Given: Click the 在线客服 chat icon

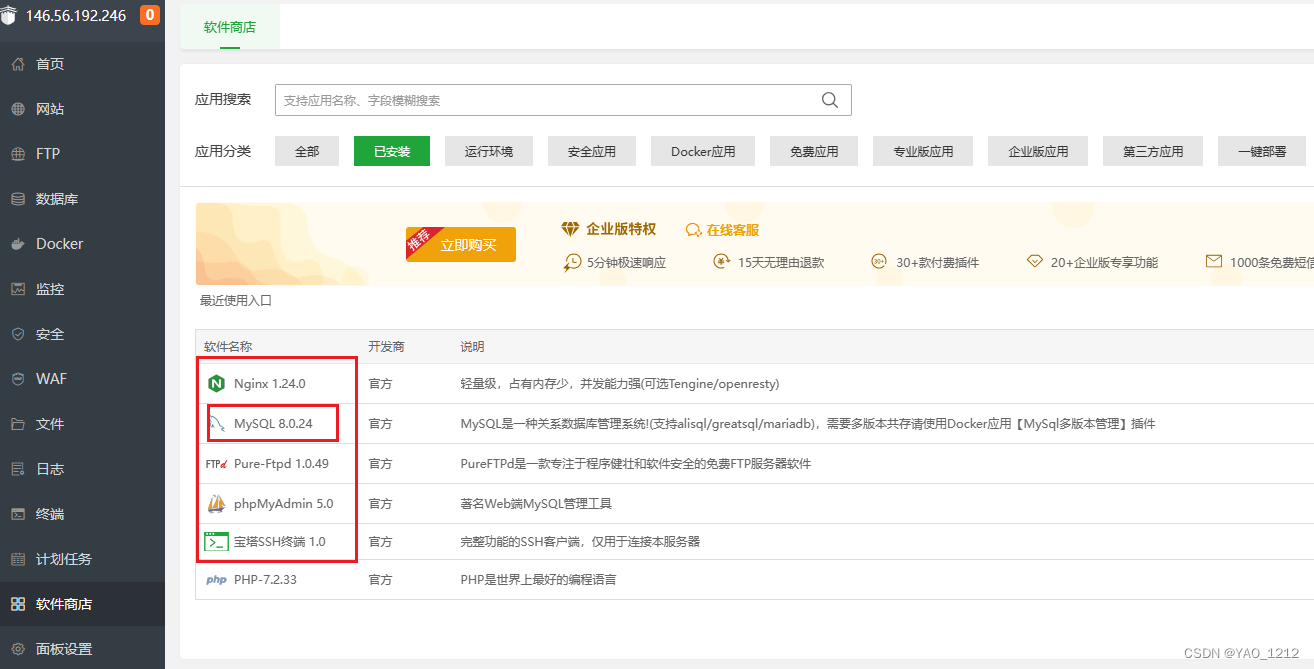Looking at the screenshot, I should coord(693,230).
